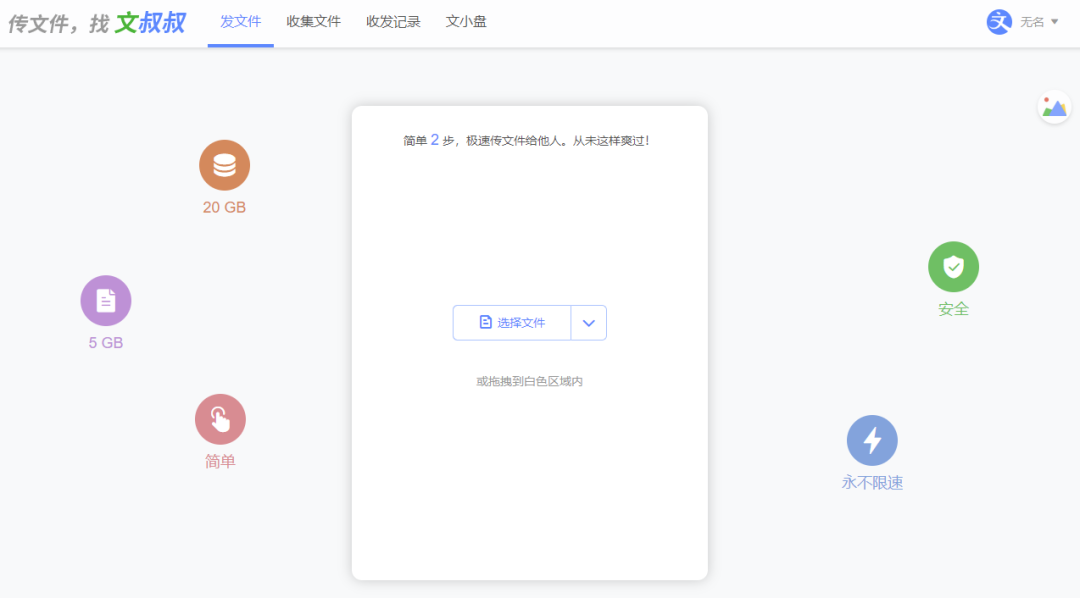Open the 收发记录 tab
This screenshot has height=598, width=1080.
[393, 22]
